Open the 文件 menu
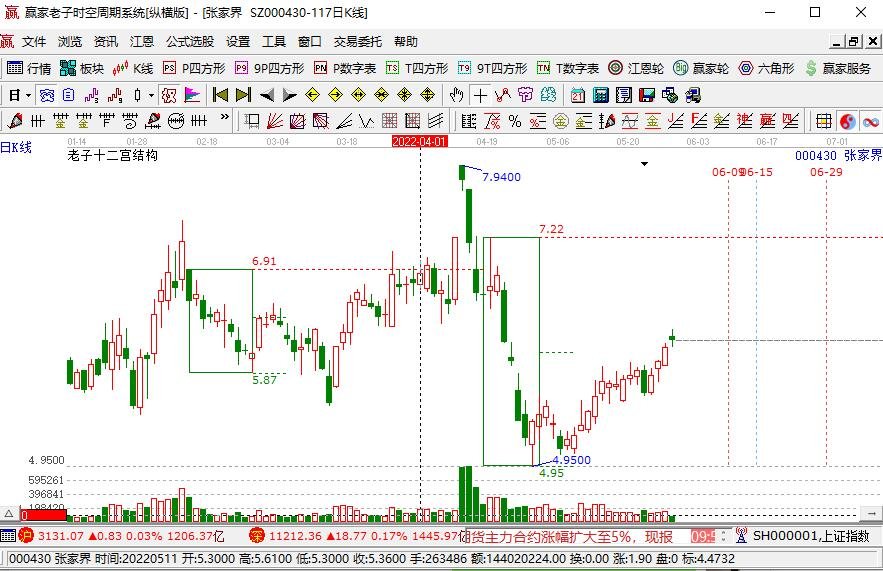 pyautogui.click(x=34, y=42)
